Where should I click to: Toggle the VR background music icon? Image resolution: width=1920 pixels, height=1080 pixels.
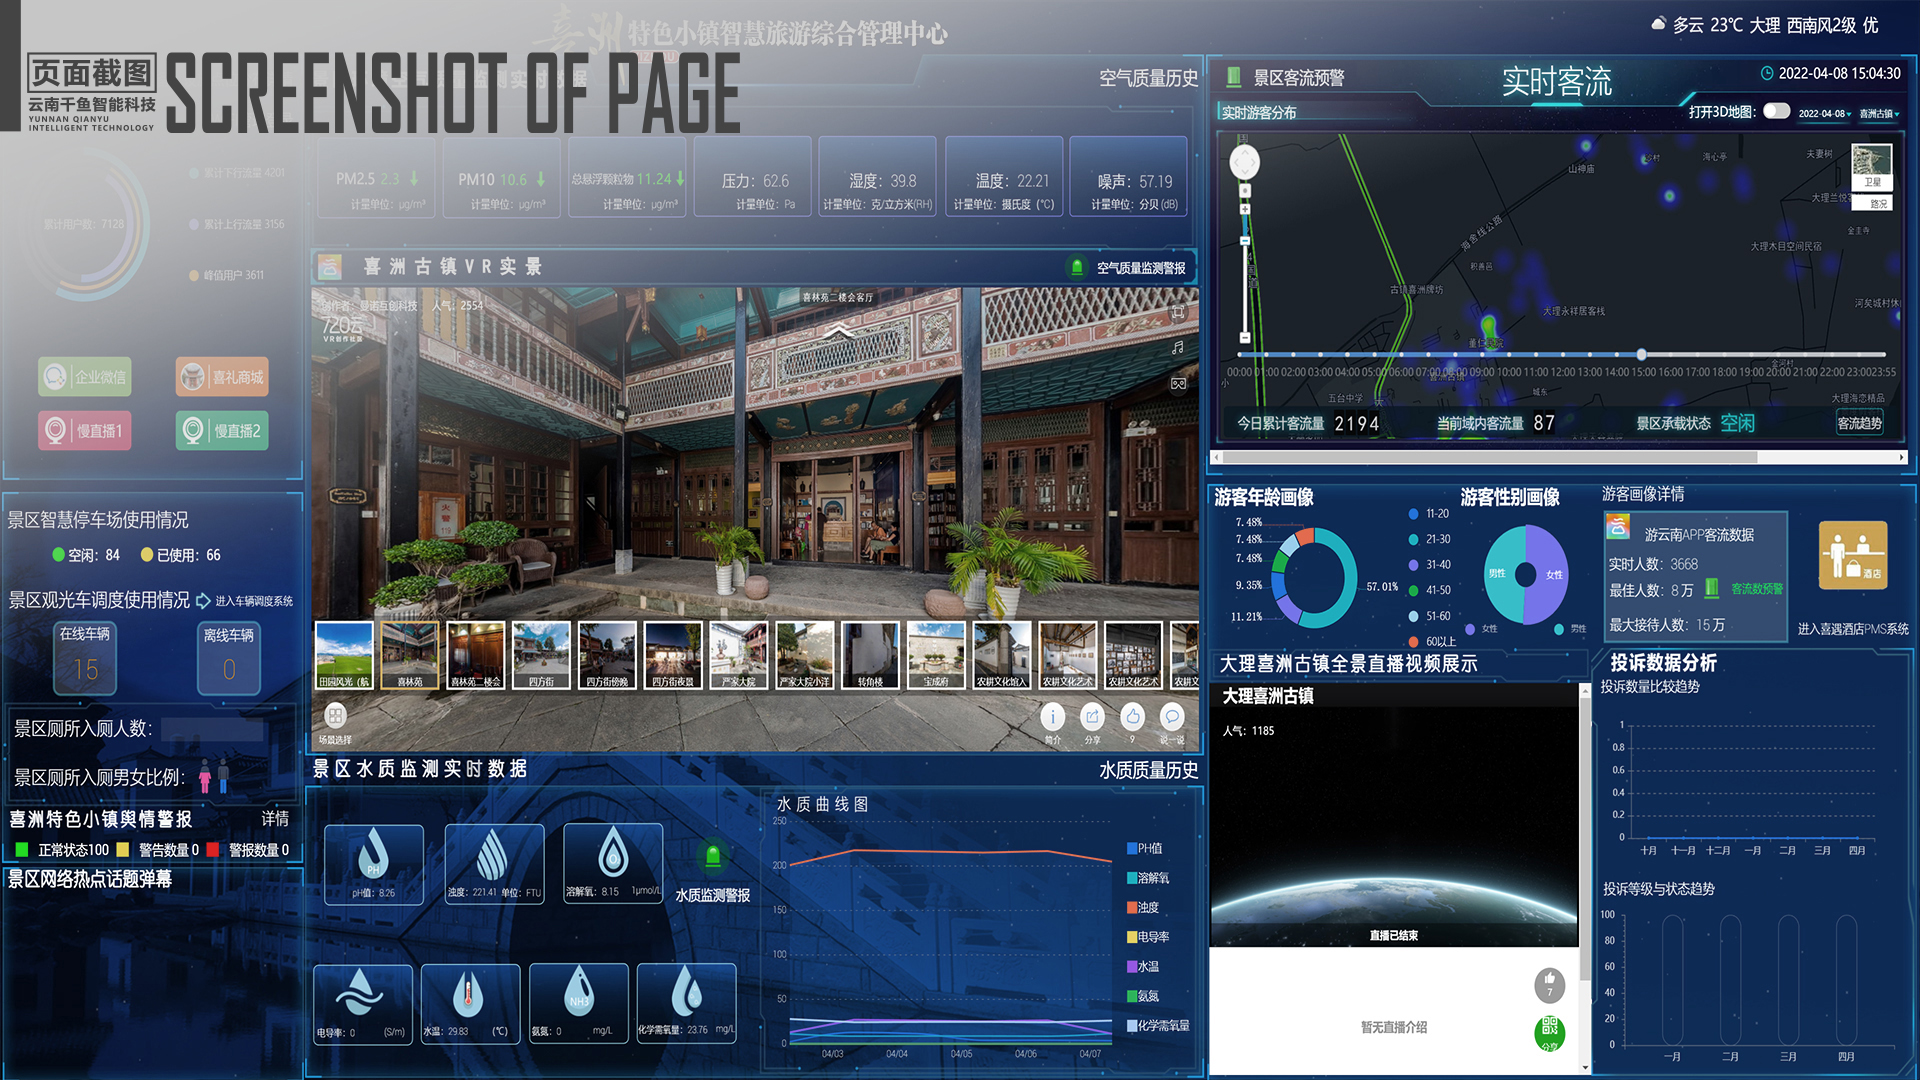click(x=1178, y=348)
